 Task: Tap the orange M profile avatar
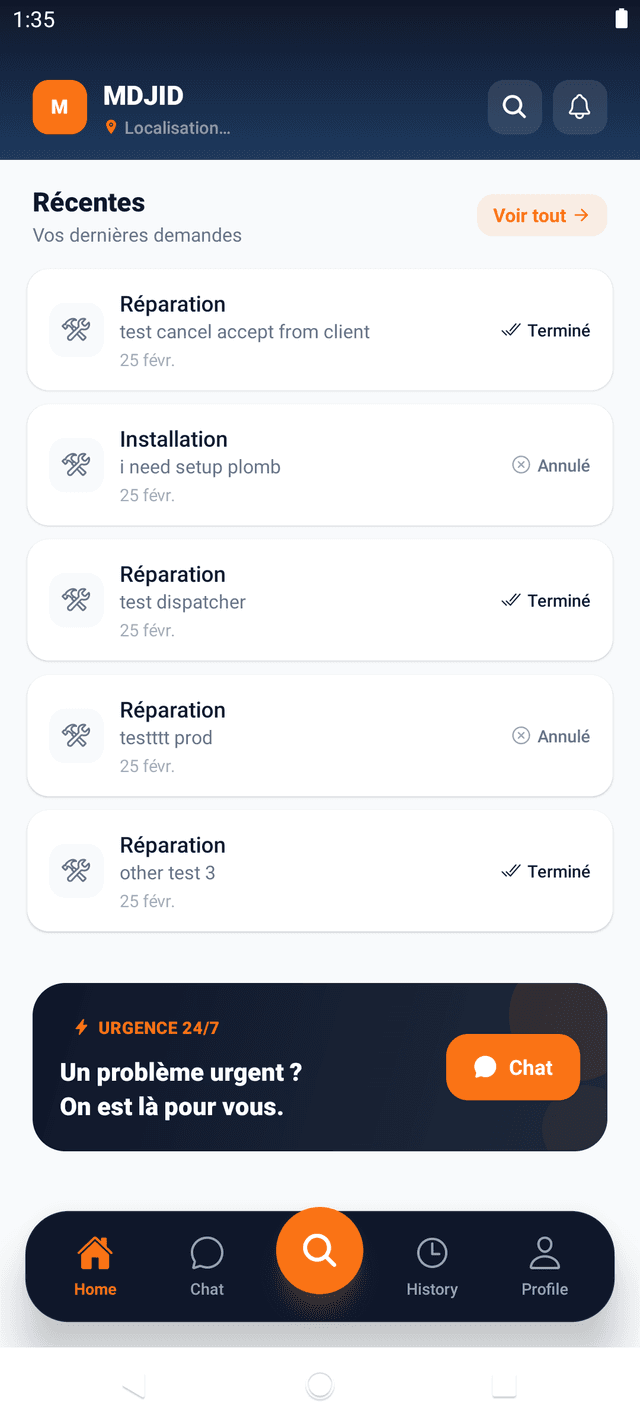pyautogui.click(x=60, y=107)
